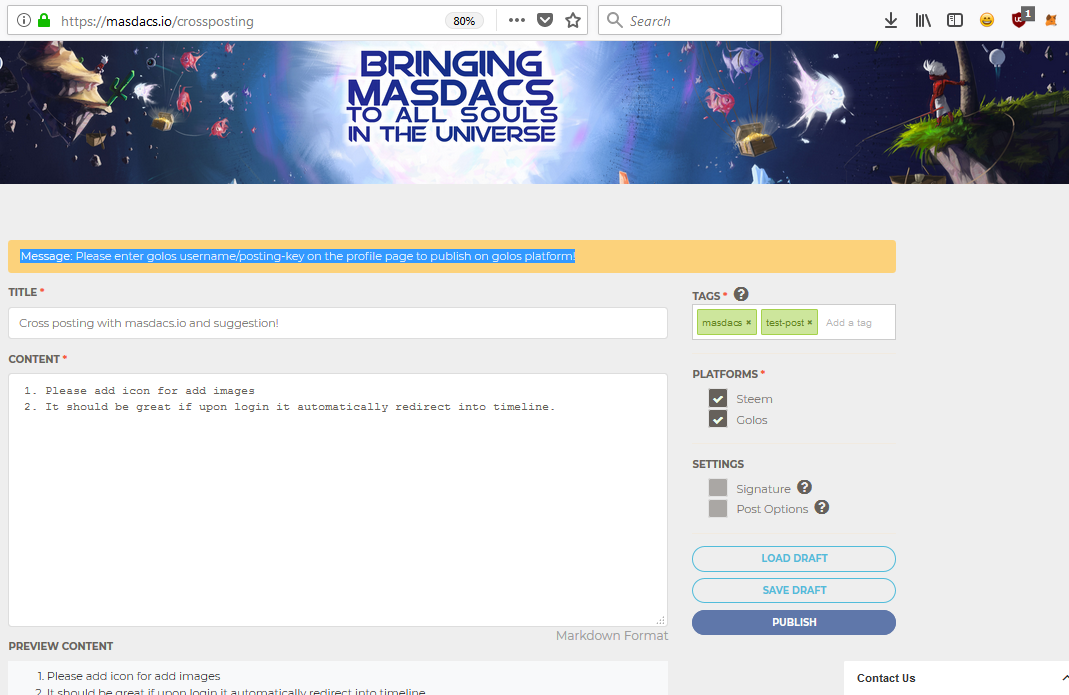1069x695 pixels.
Task: Remove the test-post tag
Action: [810, 323]
